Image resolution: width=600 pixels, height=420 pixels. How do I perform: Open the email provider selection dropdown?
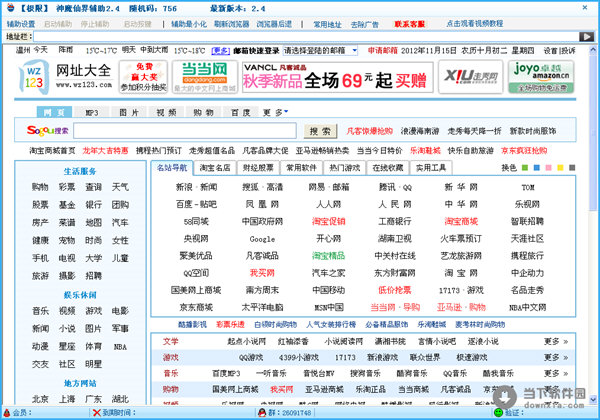(x=319, y=49)
